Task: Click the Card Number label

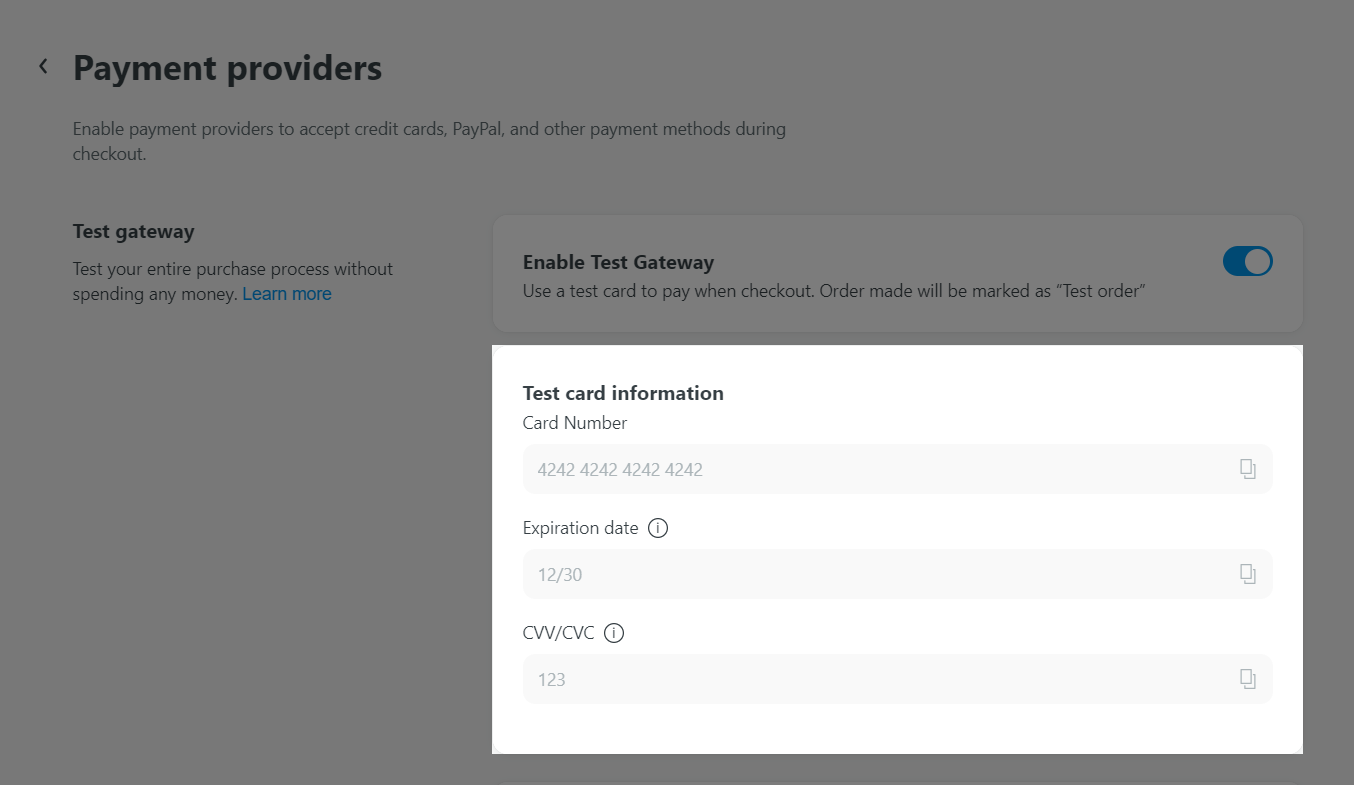Action: pos(575,423)
